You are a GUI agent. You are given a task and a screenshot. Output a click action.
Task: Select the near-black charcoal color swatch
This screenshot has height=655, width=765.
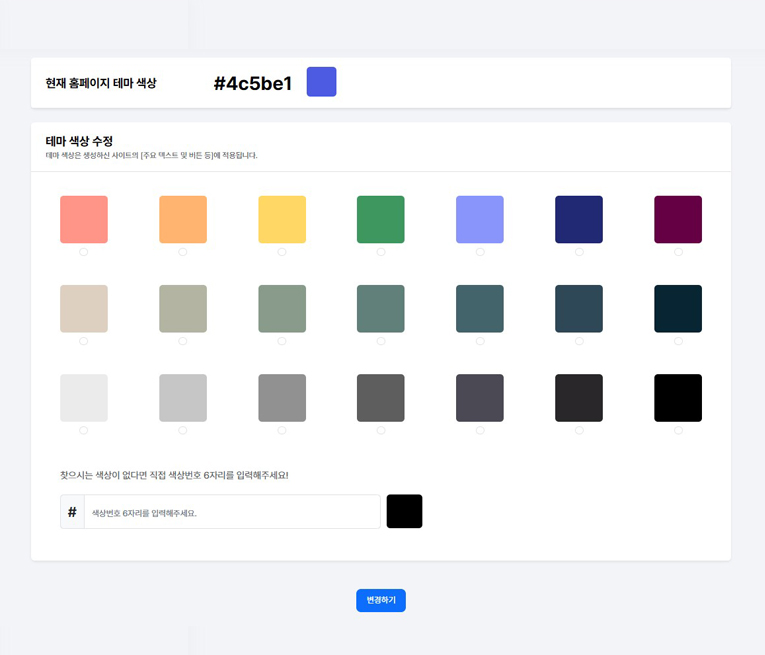pos(579,398)
